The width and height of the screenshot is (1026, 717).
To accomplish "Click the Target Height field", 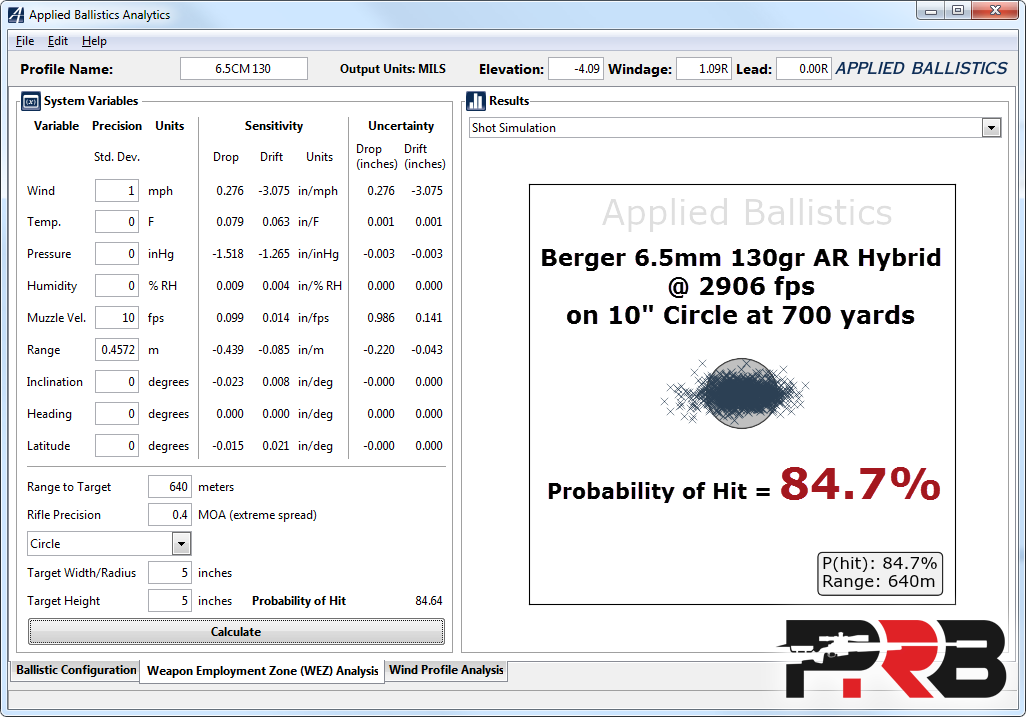I will (x=169, y=601).
